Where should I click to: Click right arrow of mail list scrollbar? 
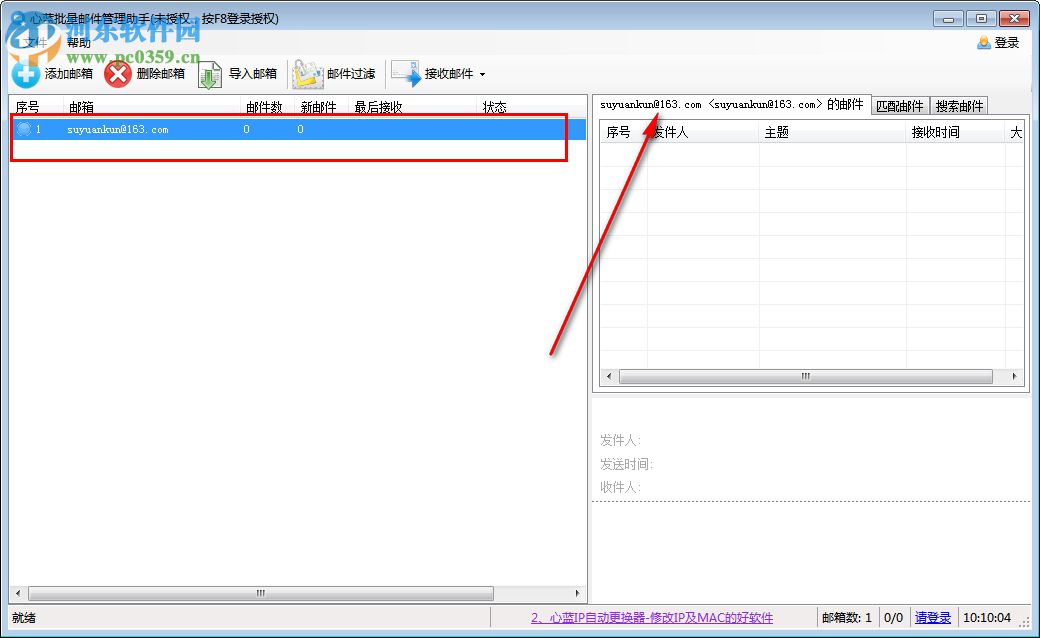(x=1014, y=376)
